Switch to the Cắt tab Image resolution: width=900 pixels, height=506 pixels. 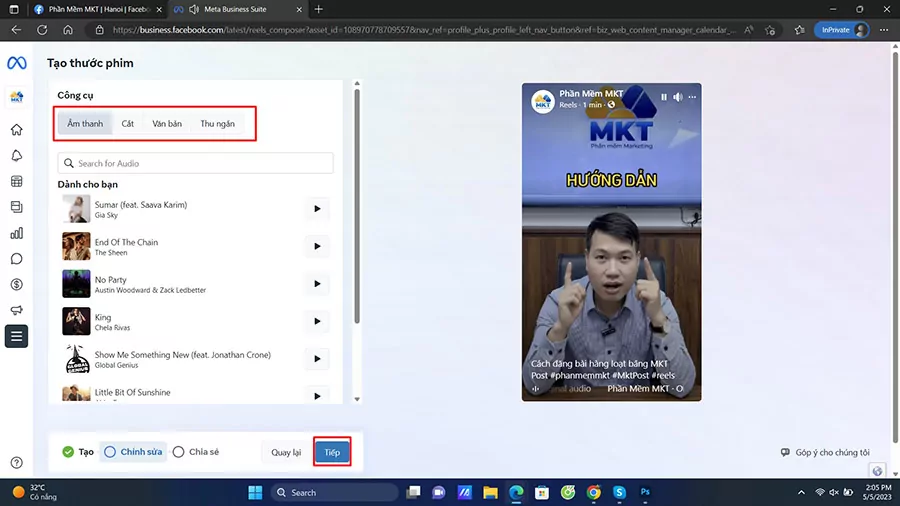coord(127,123)
